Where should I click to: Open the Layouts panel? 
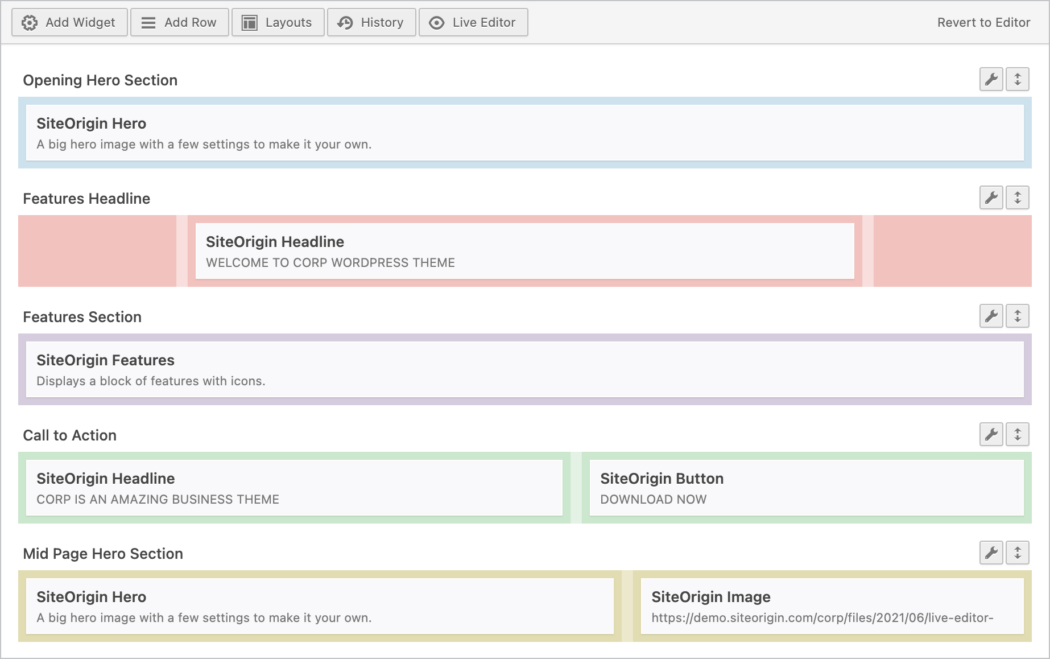tap(277, 22)
